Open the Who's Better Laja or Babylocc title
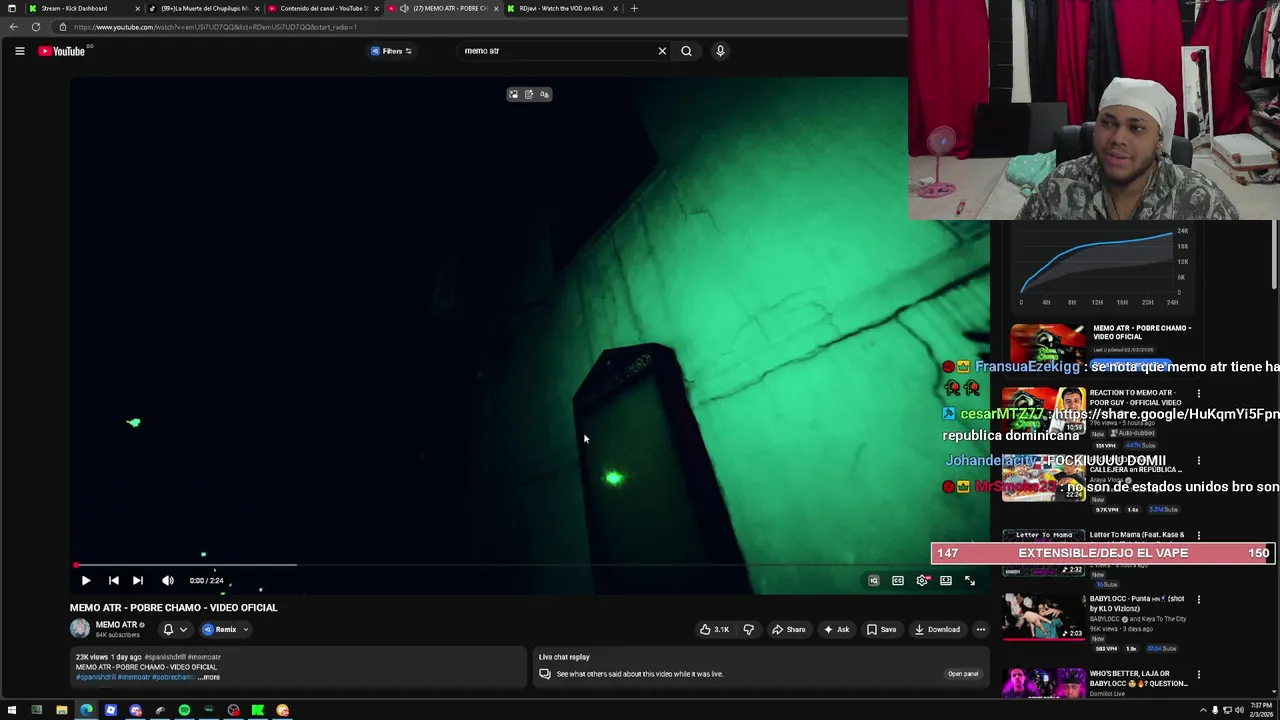The image size is (1280, 720). pyautogui.click(x=1139, y=680)
